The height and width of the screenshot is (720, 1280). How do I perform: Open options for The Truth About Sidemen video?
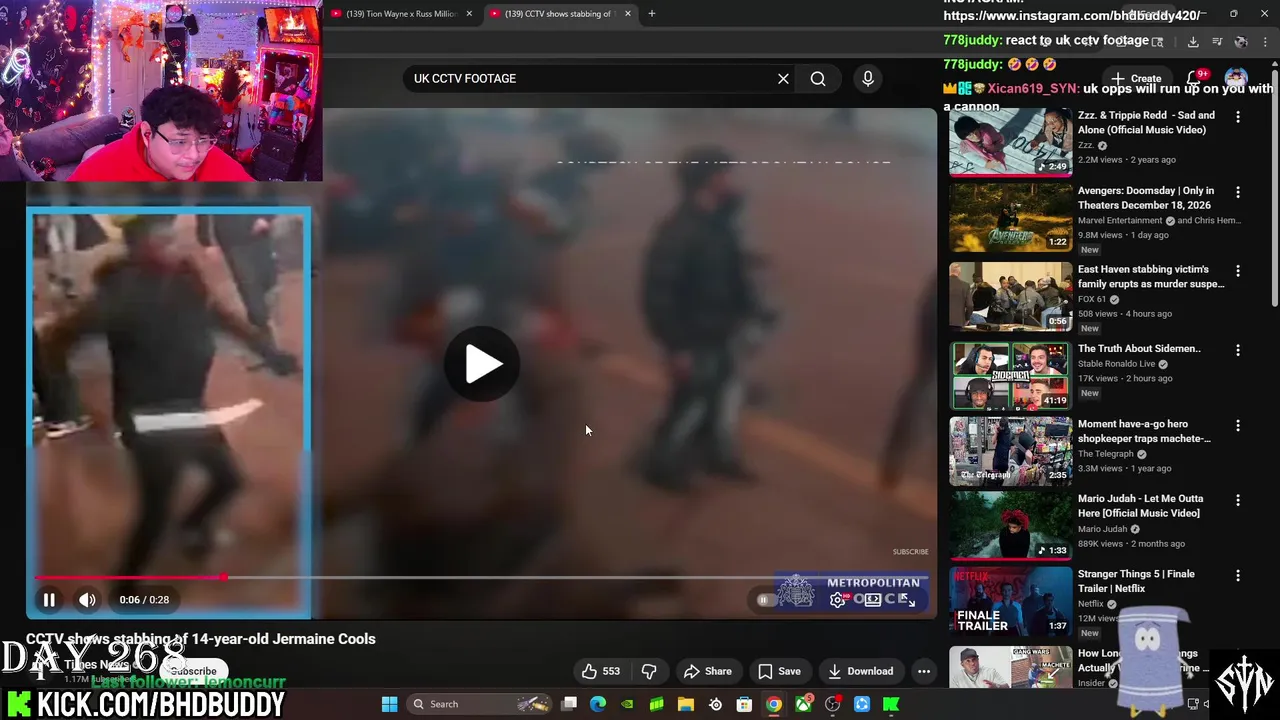tap(1238, 350)
